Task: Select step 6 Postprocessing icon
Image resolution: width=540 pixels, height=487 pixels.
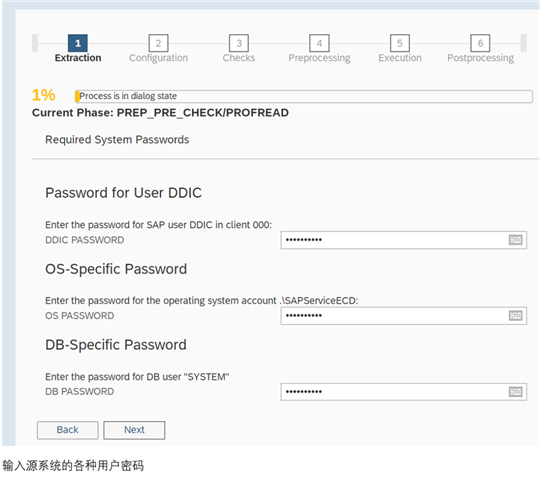Action: 480,43
